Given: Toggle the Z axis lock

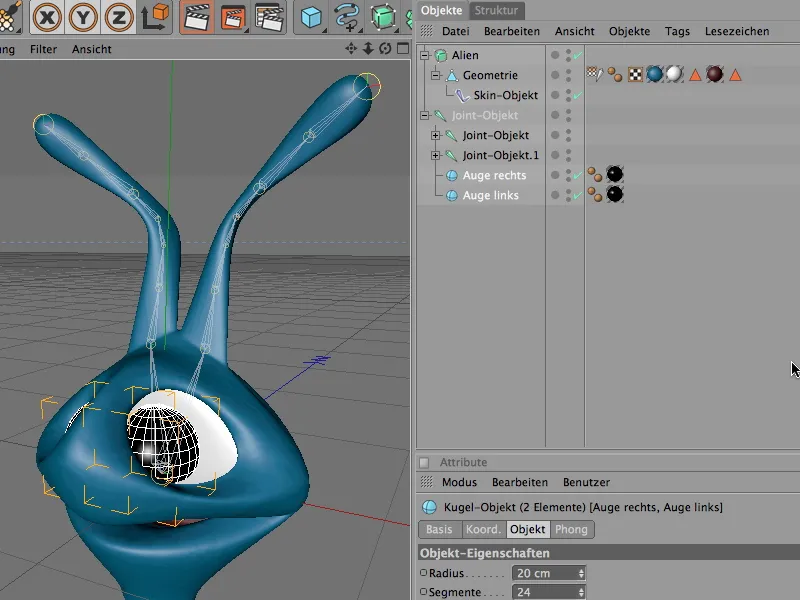Looking at the screenshot, I should coord(119,18).
